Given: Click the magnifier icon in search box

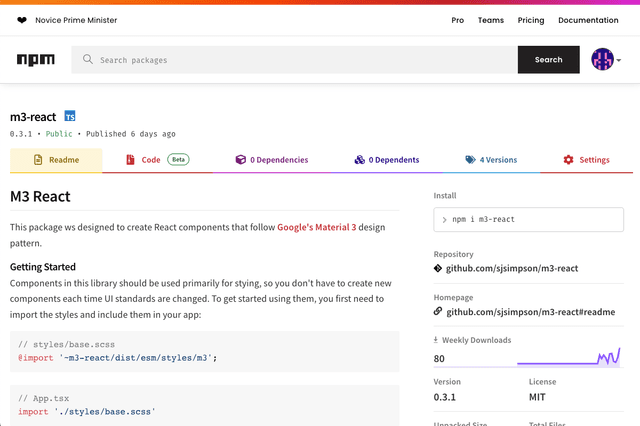Looking at the screenshot, I should (x=88, y=60).
